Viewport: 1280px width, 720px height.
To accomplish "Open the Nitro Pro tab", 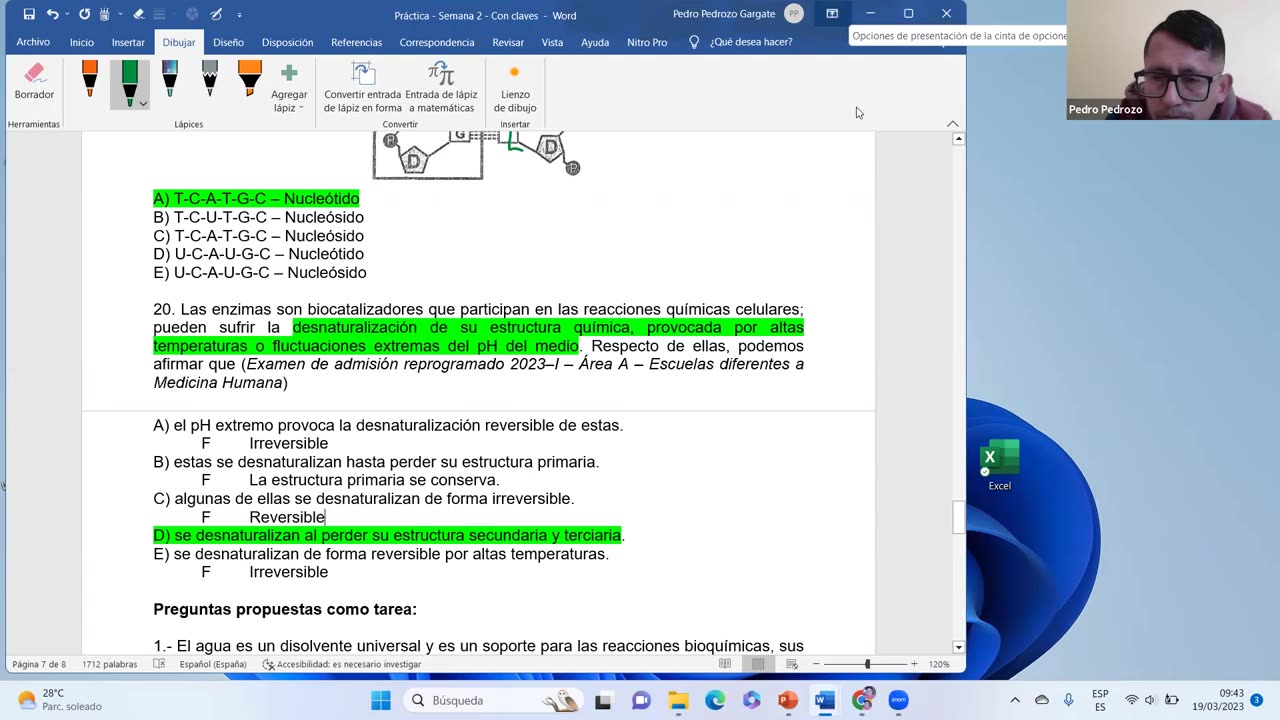I will (x=647, y=42).
